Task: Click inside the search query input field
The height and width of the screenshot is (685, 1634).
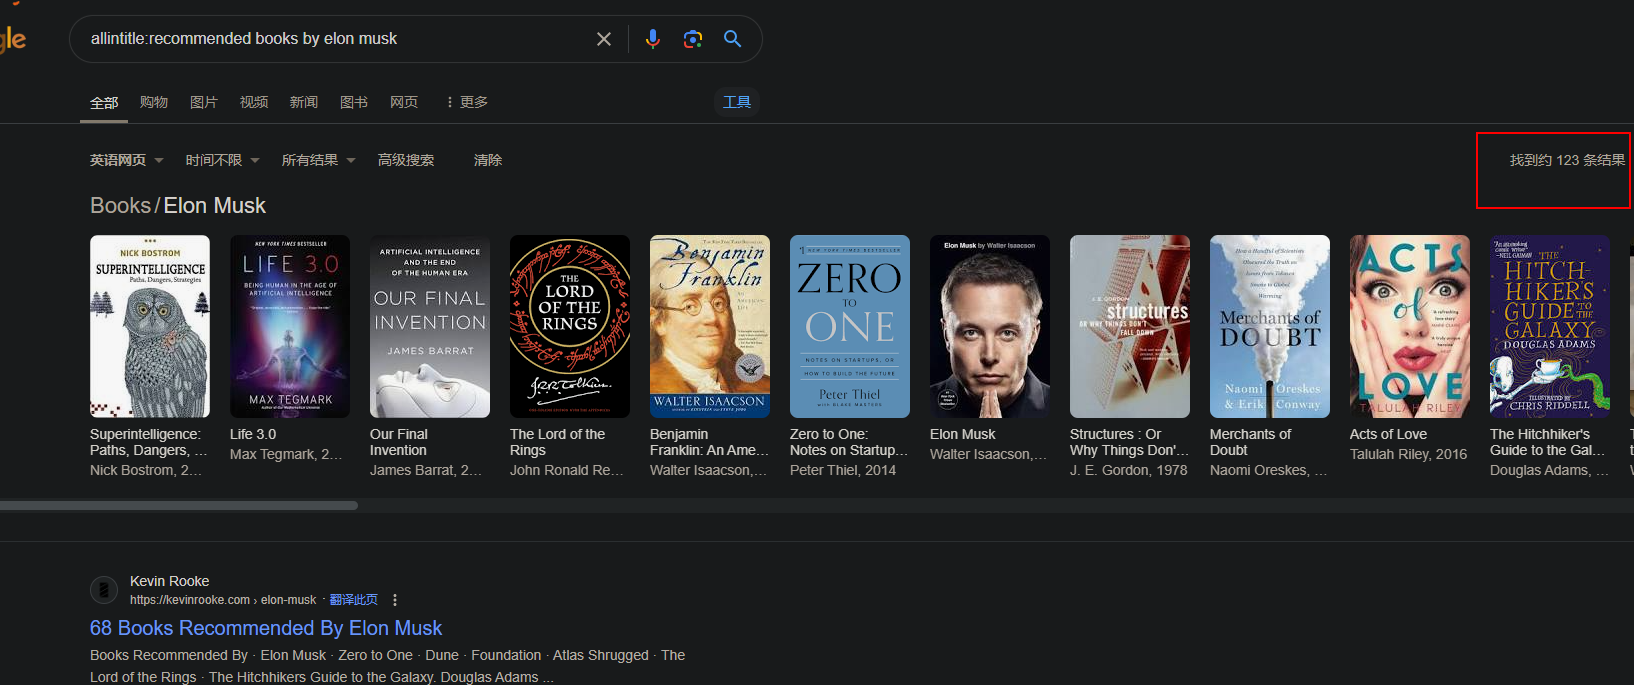Action: pos(330,39)
